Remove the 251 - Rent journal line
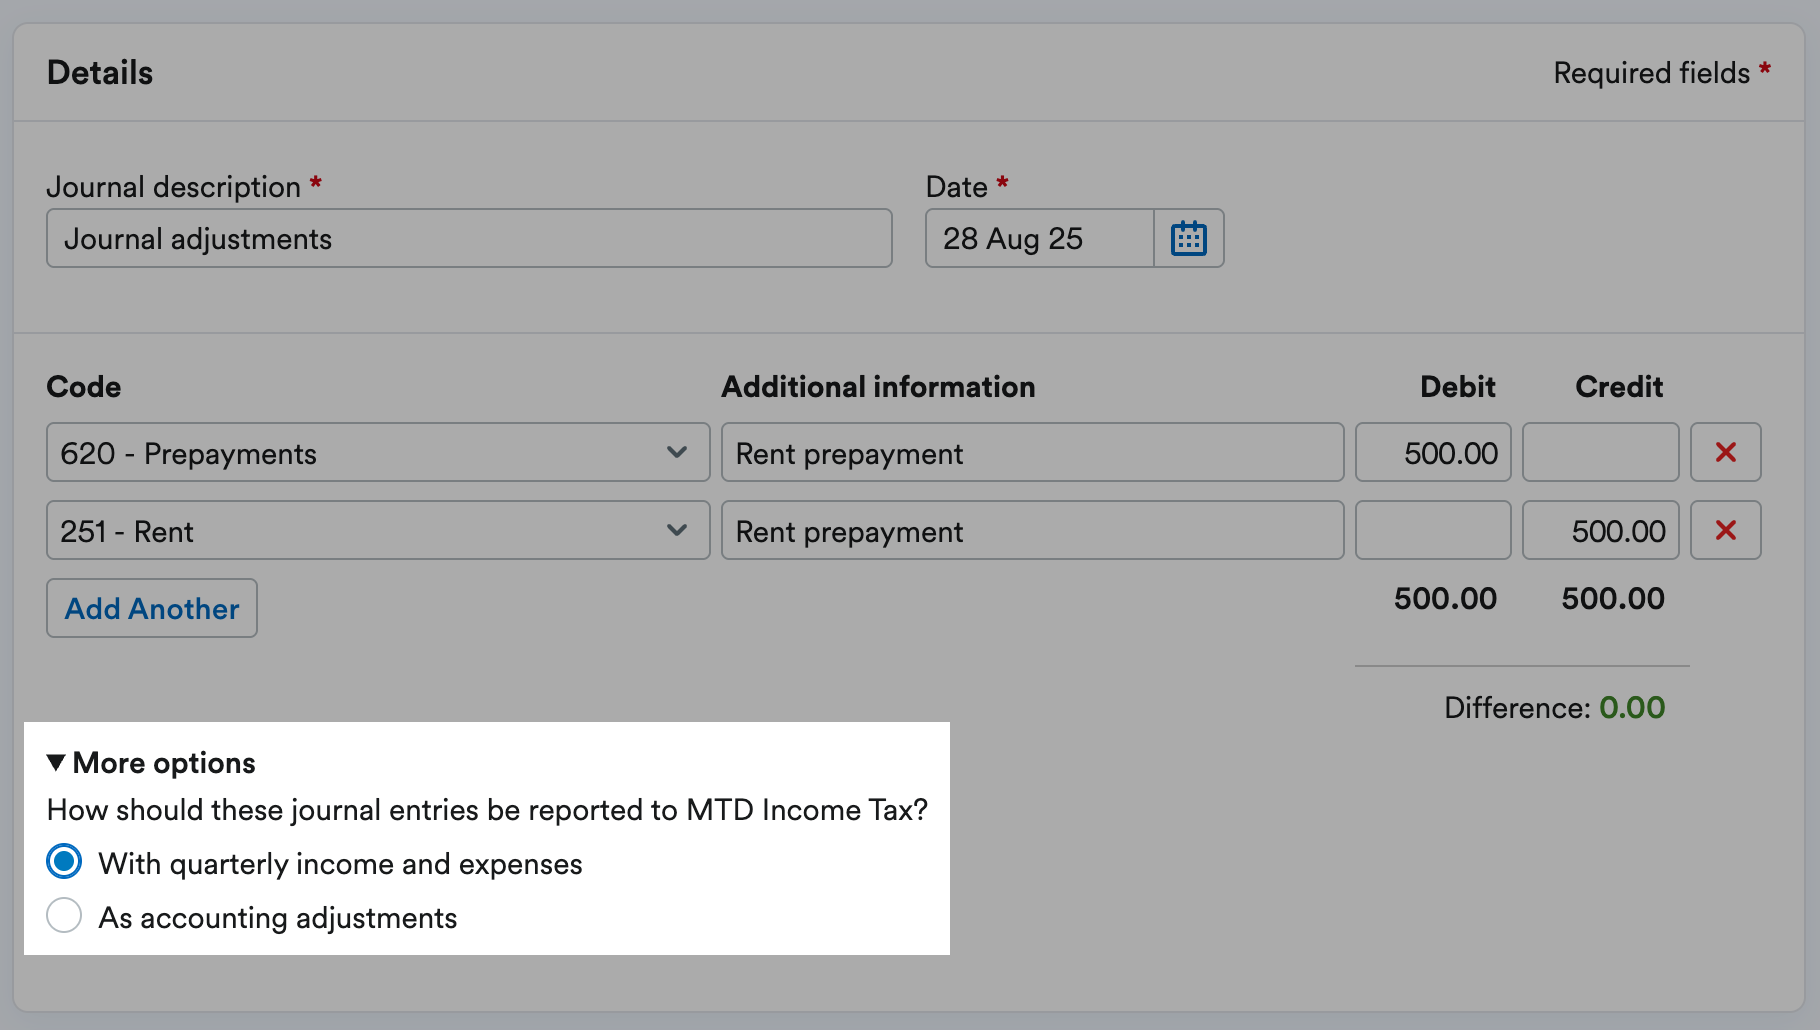Image resolution: width=1820 pixels, height=1030 pixels. 1725,530
